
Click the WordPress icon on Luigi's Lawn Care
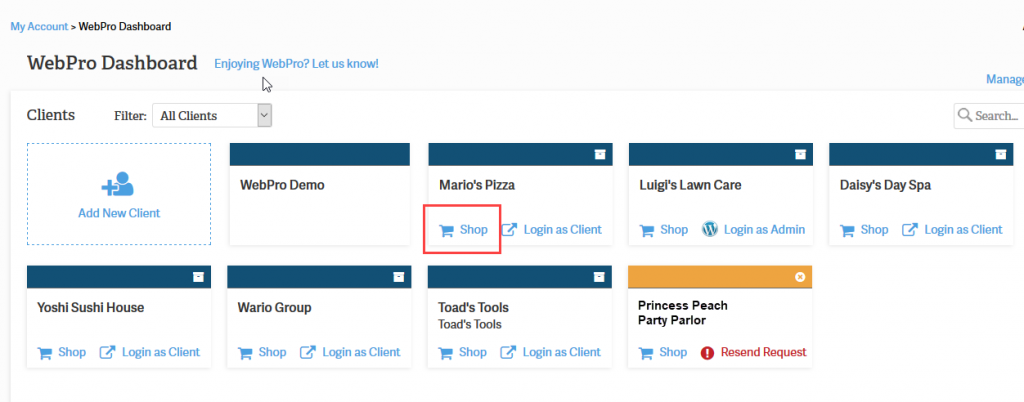710,229
